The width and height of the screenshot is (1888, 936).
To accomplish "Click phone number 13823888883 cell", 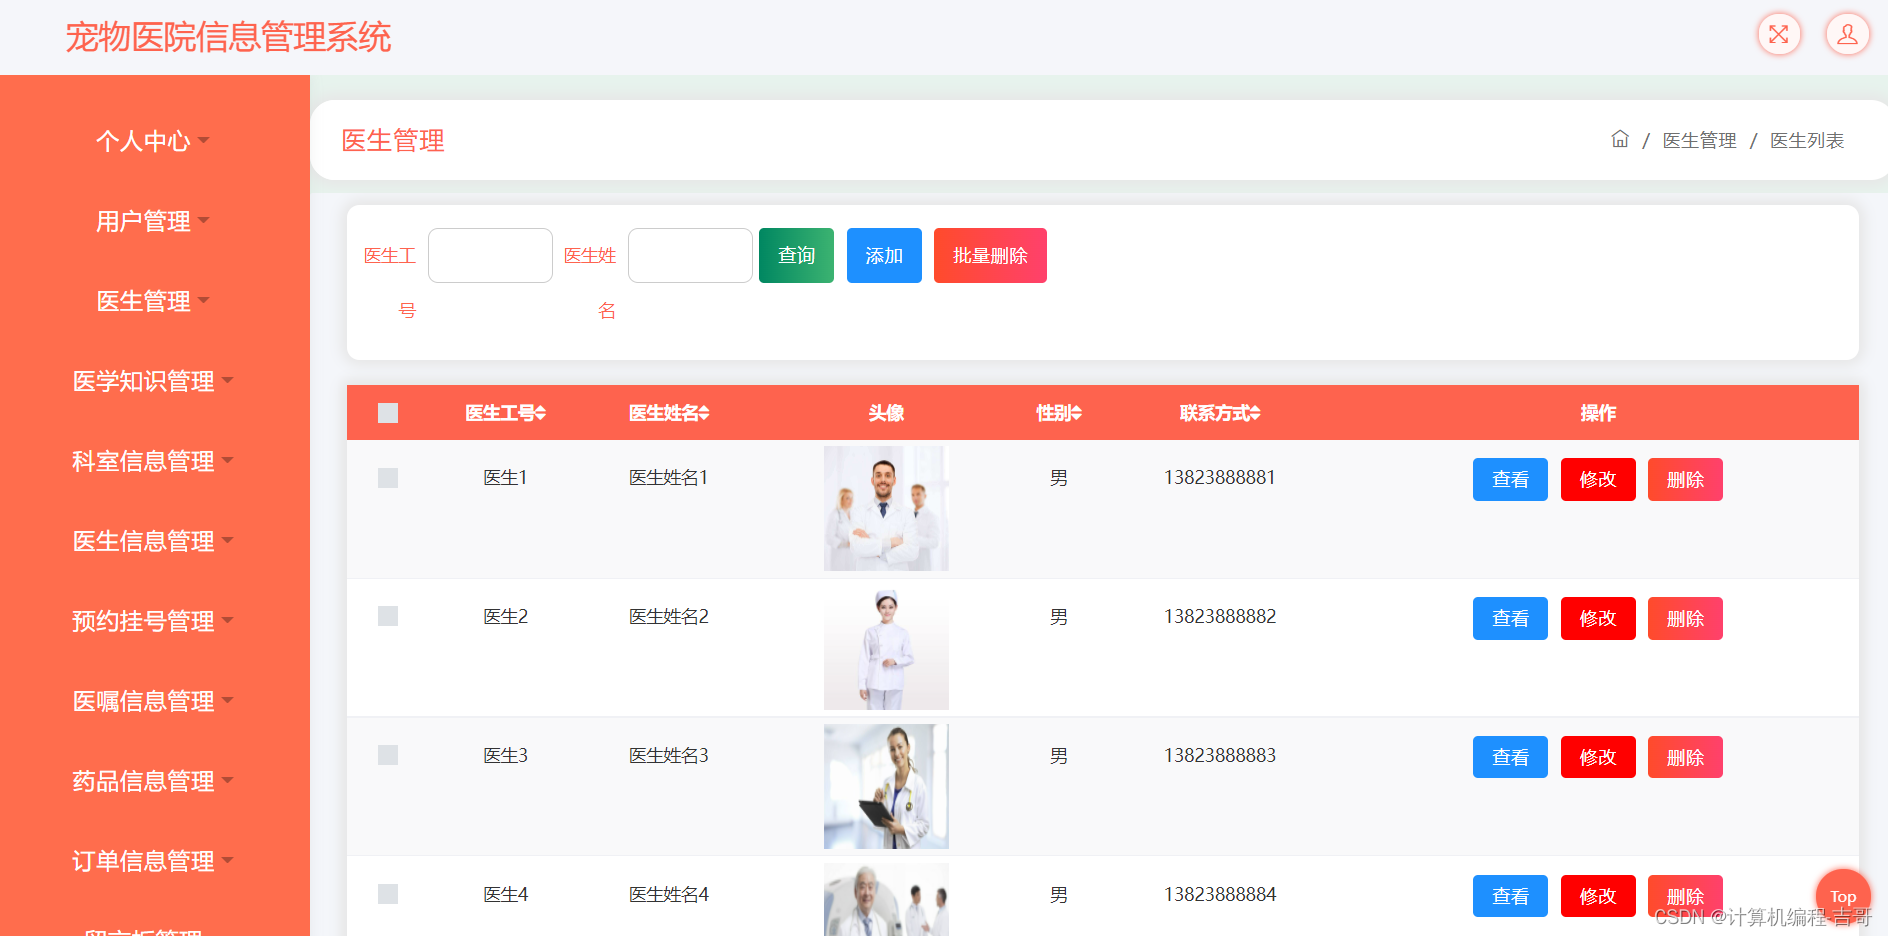I will [x=1220, y=755].
